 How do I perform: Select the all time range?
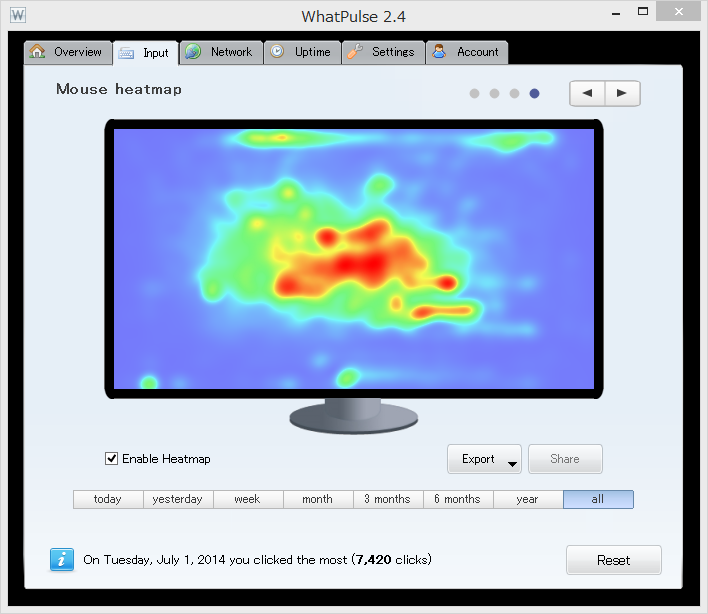tap(598, 499)
